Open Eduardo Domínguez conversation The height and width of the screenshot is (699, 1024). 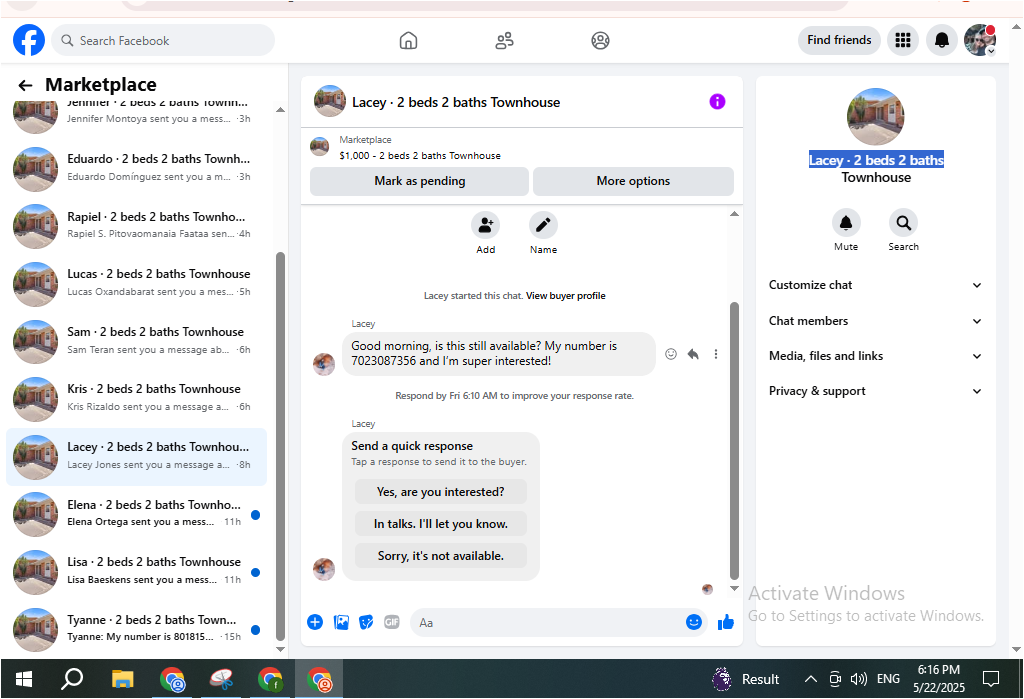[x=136, y=169]
